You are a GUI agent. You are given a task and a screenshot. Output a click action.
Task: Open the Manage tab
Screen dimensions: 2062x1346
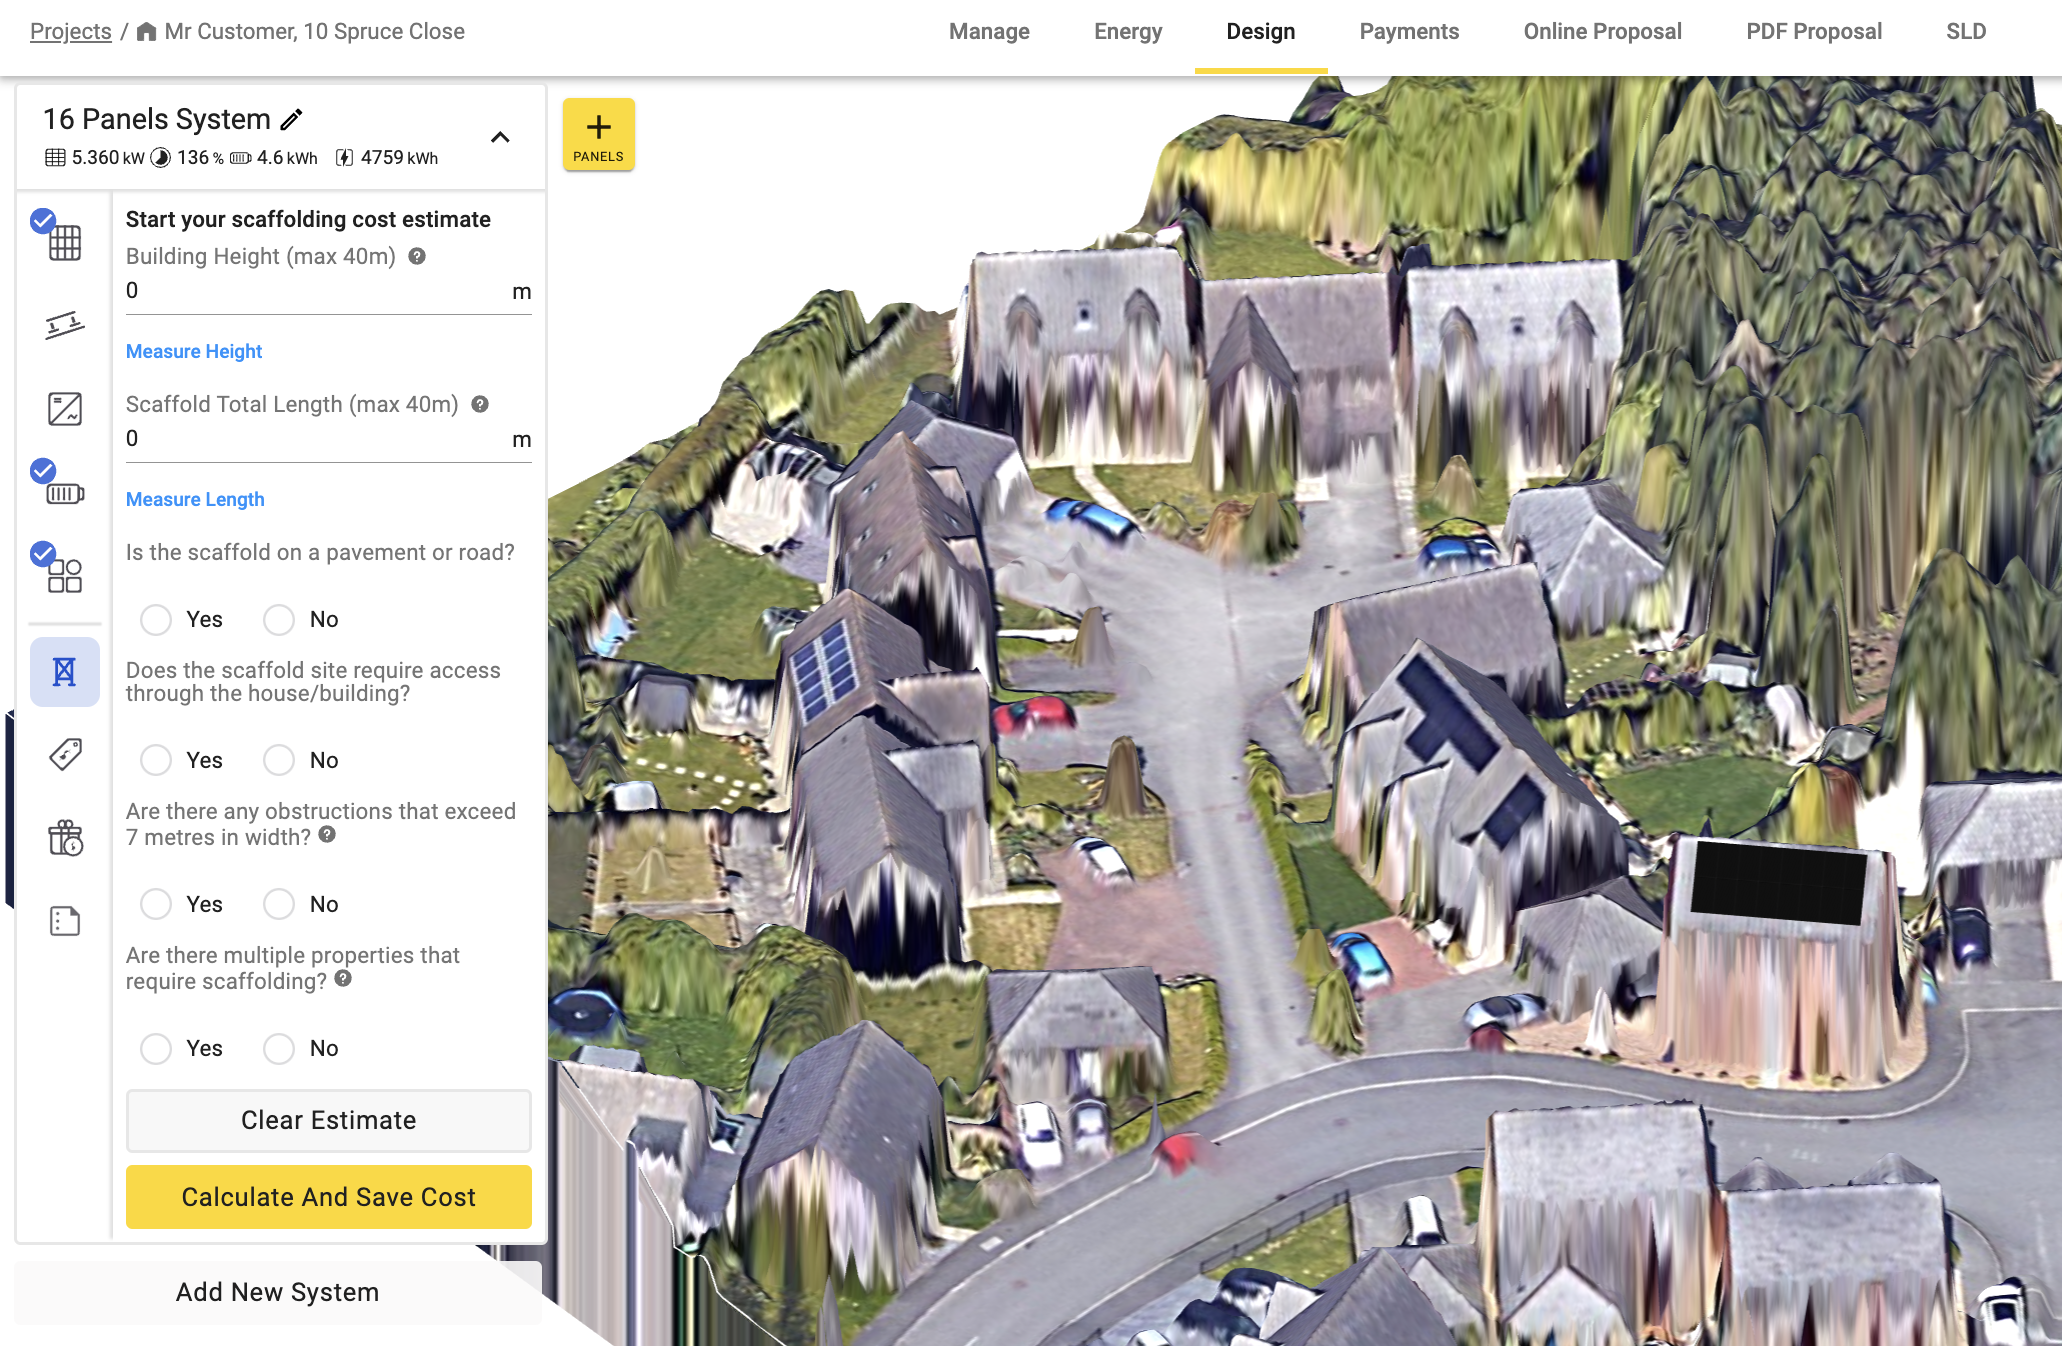pos(989,31)
